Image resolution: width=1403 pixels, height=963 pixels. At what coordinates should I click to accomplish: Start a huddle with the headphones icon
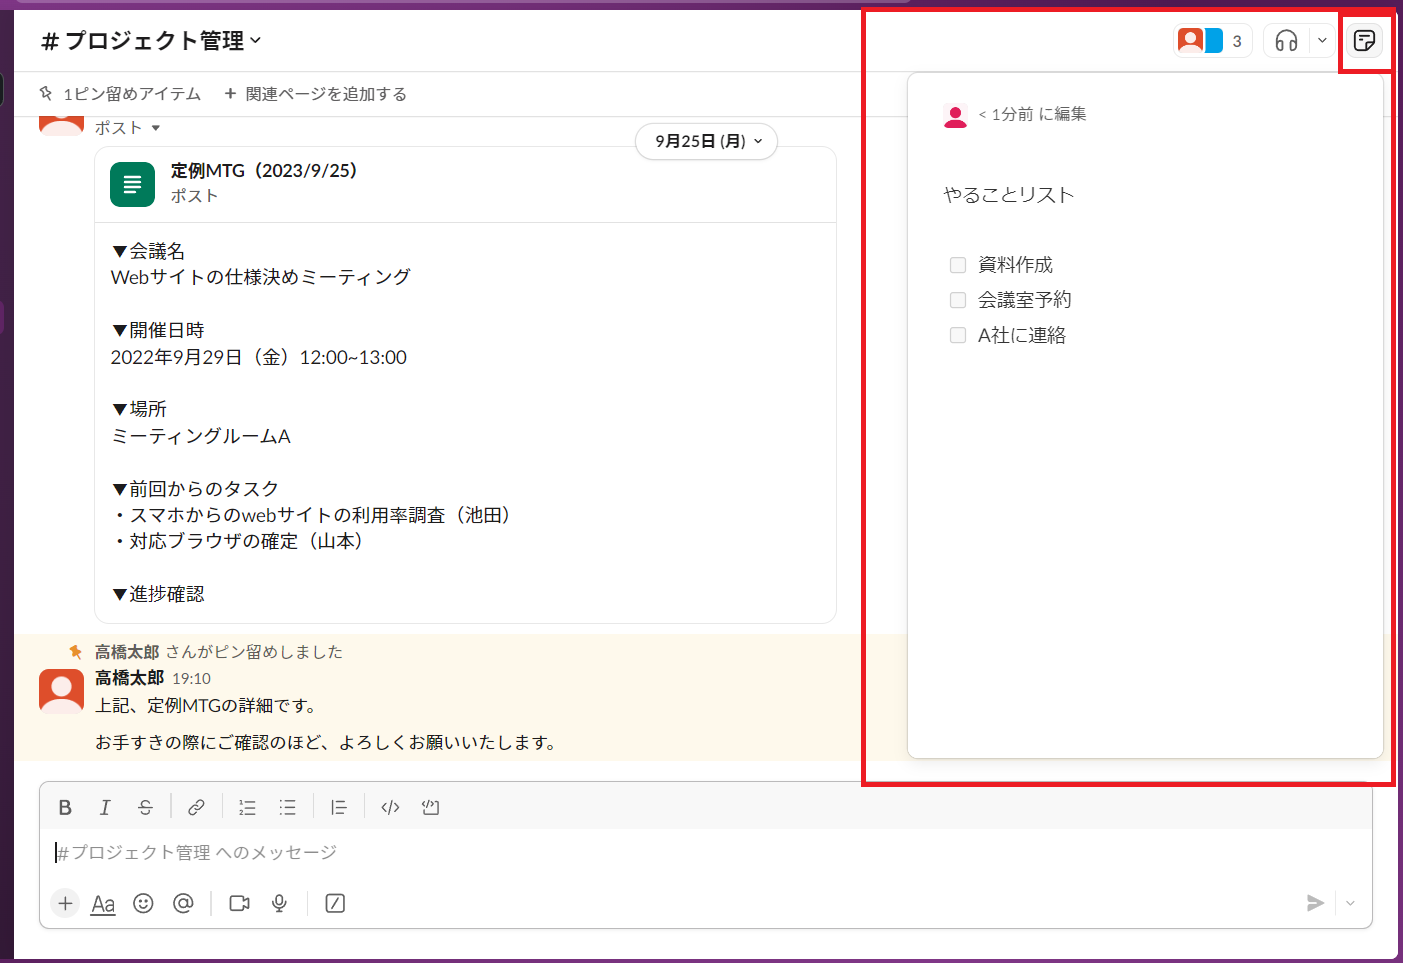tap(1287, 40)
